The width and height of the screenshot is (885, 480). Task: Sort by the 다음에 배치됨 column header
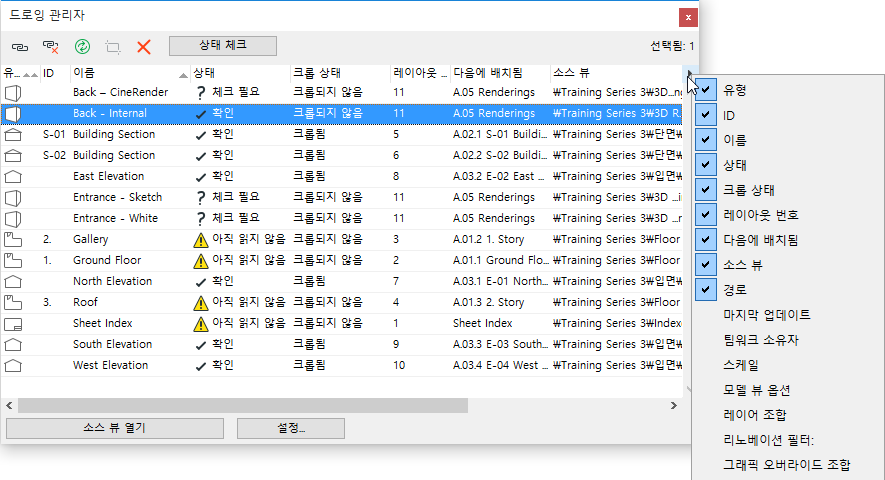tap(500, 73)
